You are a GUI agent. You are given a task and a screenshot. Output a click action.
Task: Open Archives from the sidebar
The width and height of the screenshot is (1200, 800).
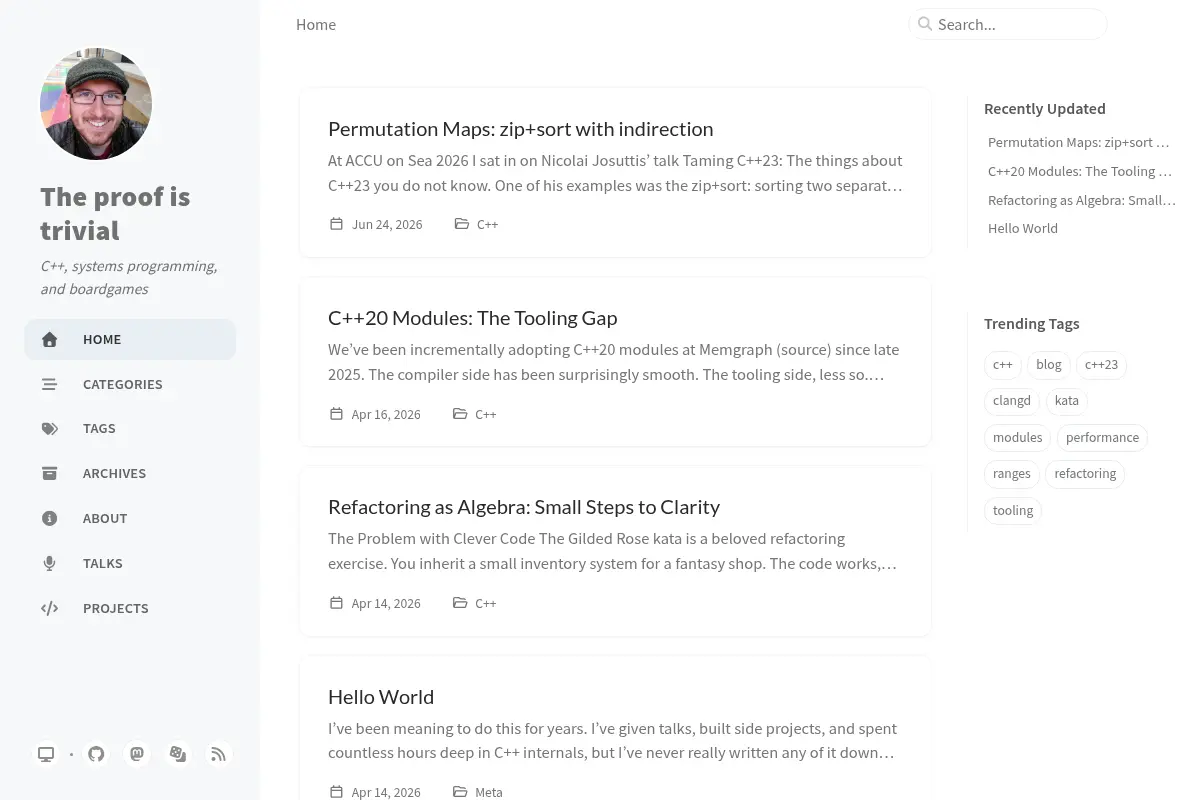point(130,473)
